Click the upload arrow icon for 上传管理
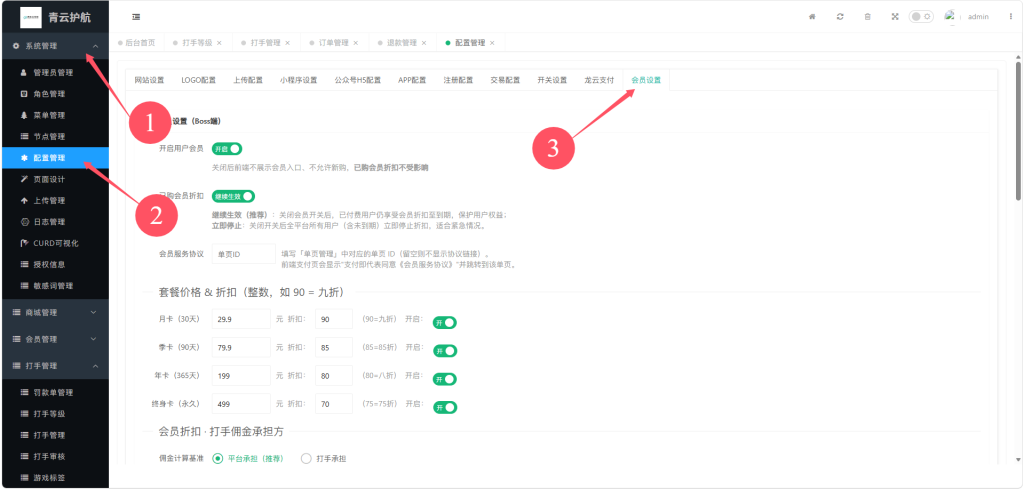 24,200
